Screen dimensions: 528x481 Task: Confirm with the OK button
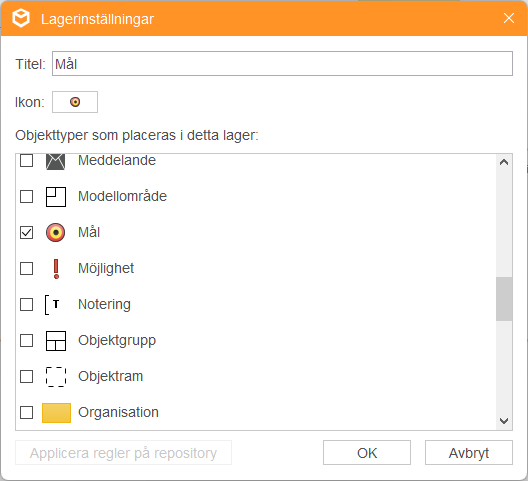(x=367, y=453)
